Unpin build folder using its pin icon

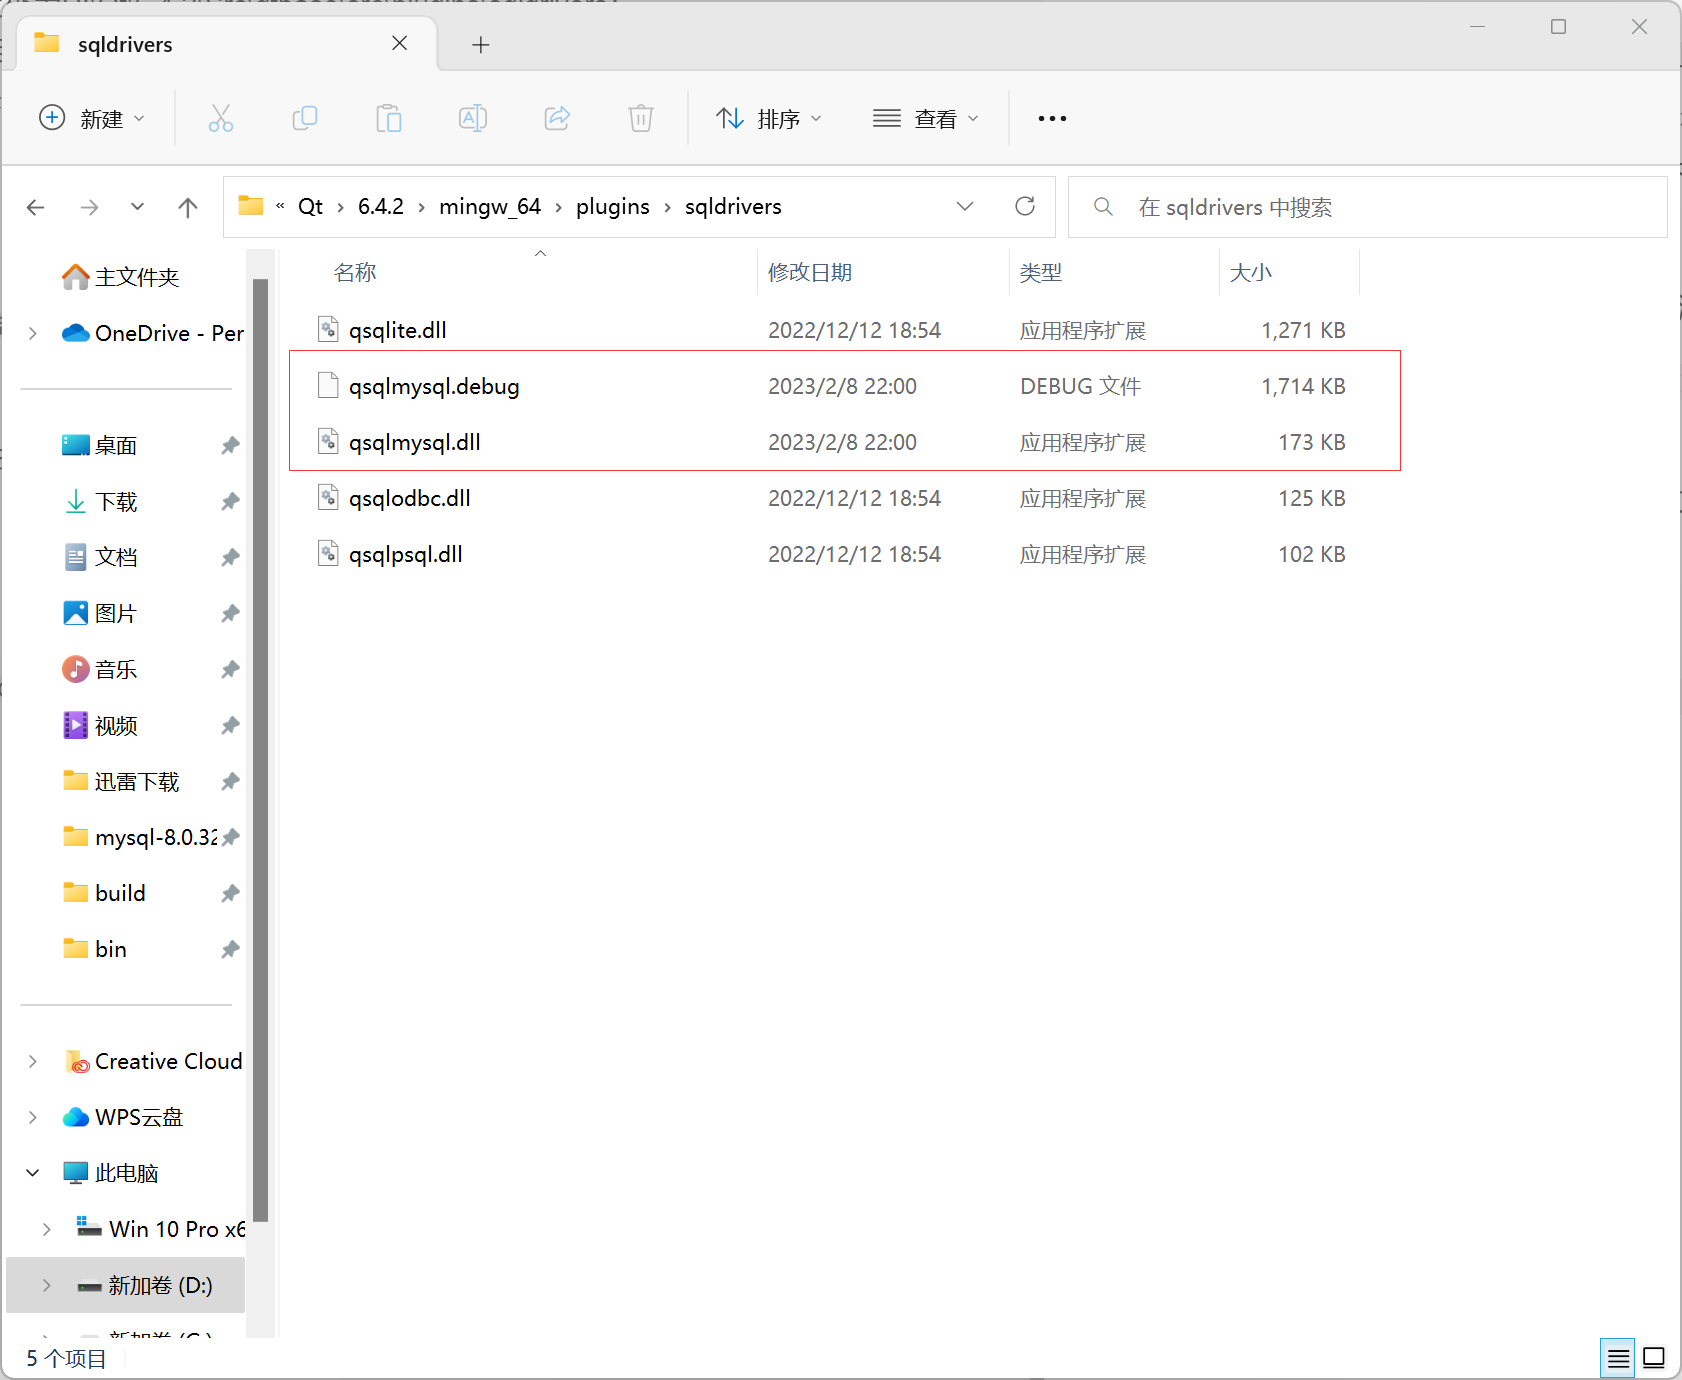pyautogui.click(x=230, y=893)
